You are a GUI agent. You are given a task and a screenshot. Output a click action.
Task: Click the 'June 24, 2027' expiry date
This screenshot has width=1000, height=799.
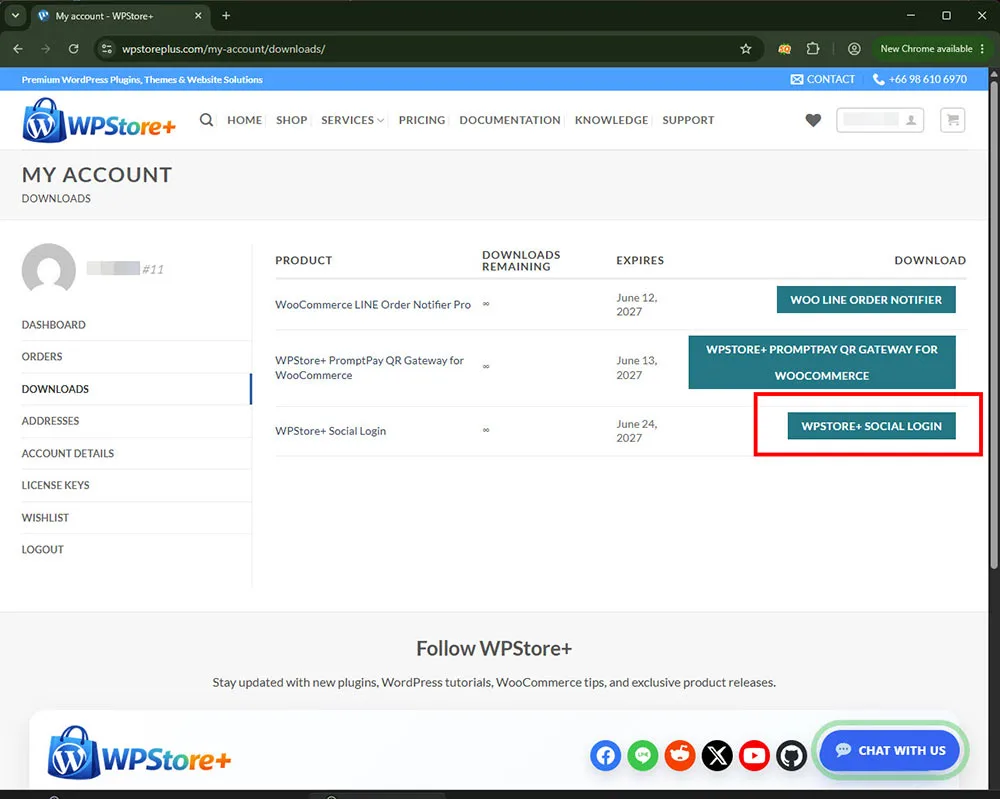coord(636,431)
